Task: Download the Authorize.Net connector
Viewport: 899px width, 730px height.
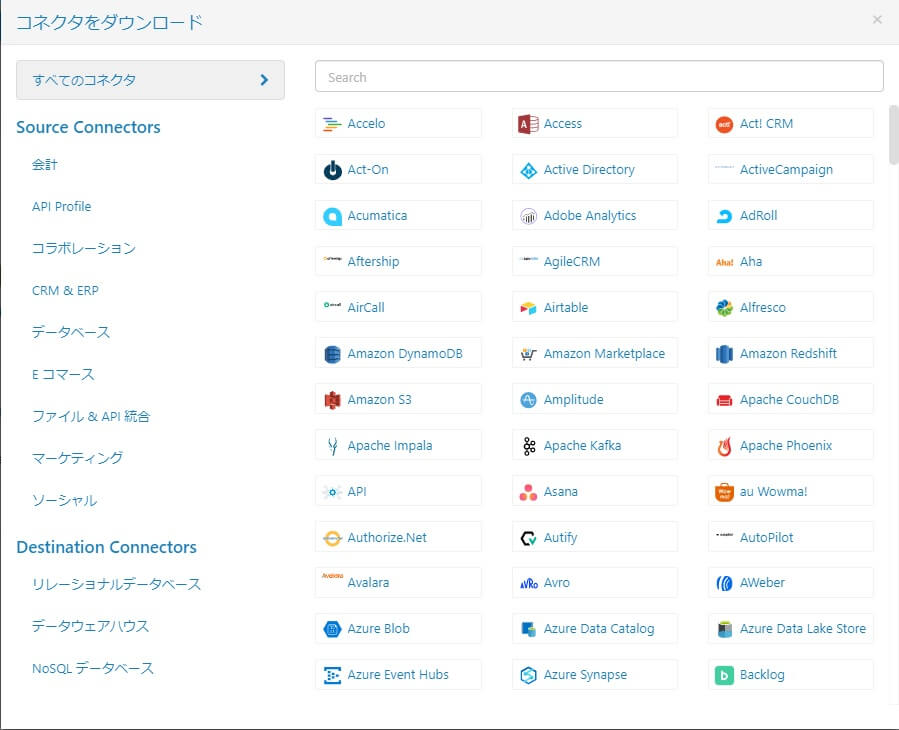Action: click(398, 537)
